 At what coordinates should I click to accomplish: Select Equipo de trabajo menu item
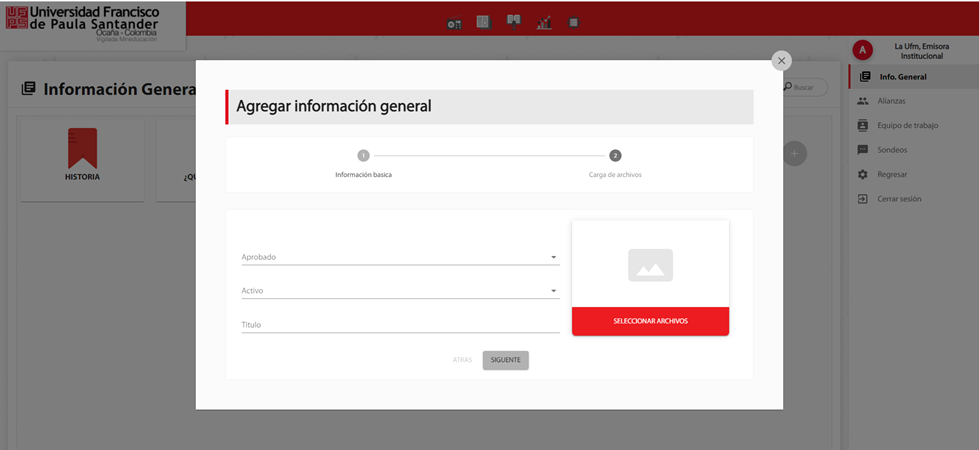(x=908, y=125)
